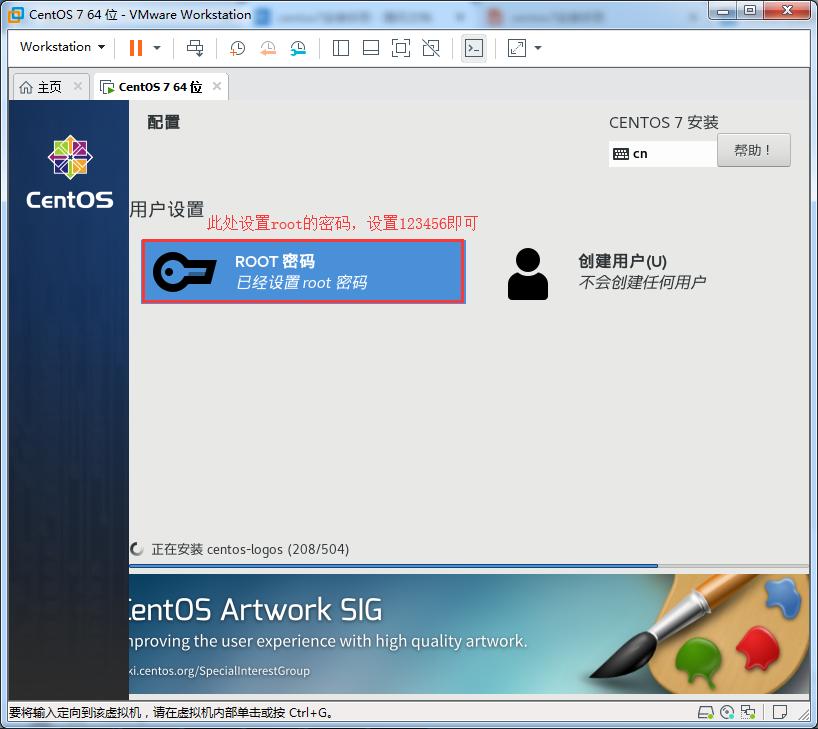
Task: Open the ROOT 密码 settings tile
Action: point(302,270)
